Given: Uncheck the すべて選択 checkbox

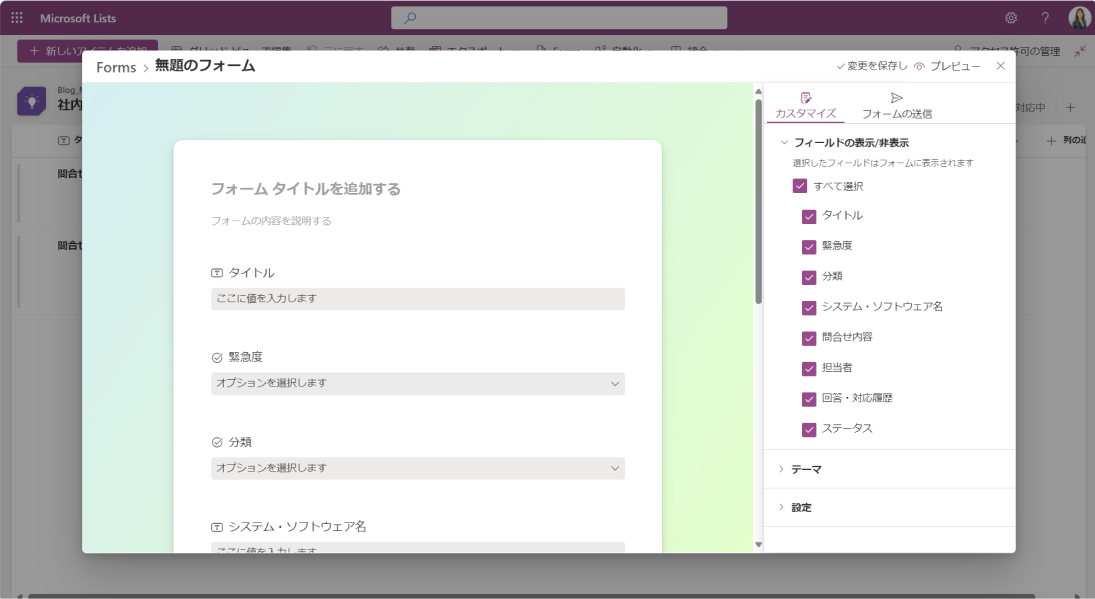Looking at the screenshot, I should 800,186.
